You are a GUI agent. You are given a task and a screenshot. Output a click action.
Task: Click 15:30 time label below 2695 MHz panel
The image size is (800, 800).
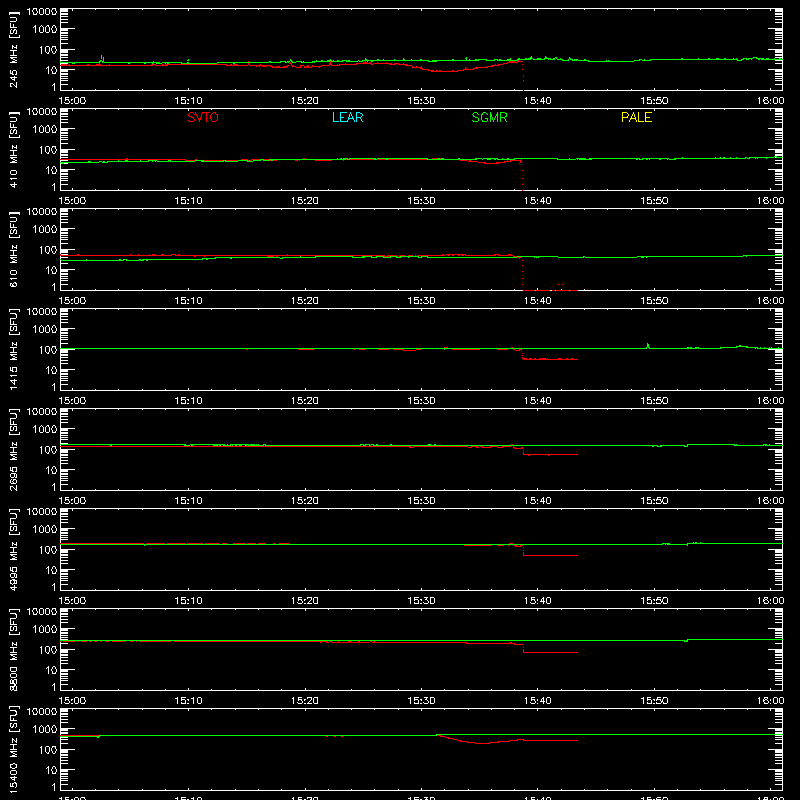click(x=421, y=501)
